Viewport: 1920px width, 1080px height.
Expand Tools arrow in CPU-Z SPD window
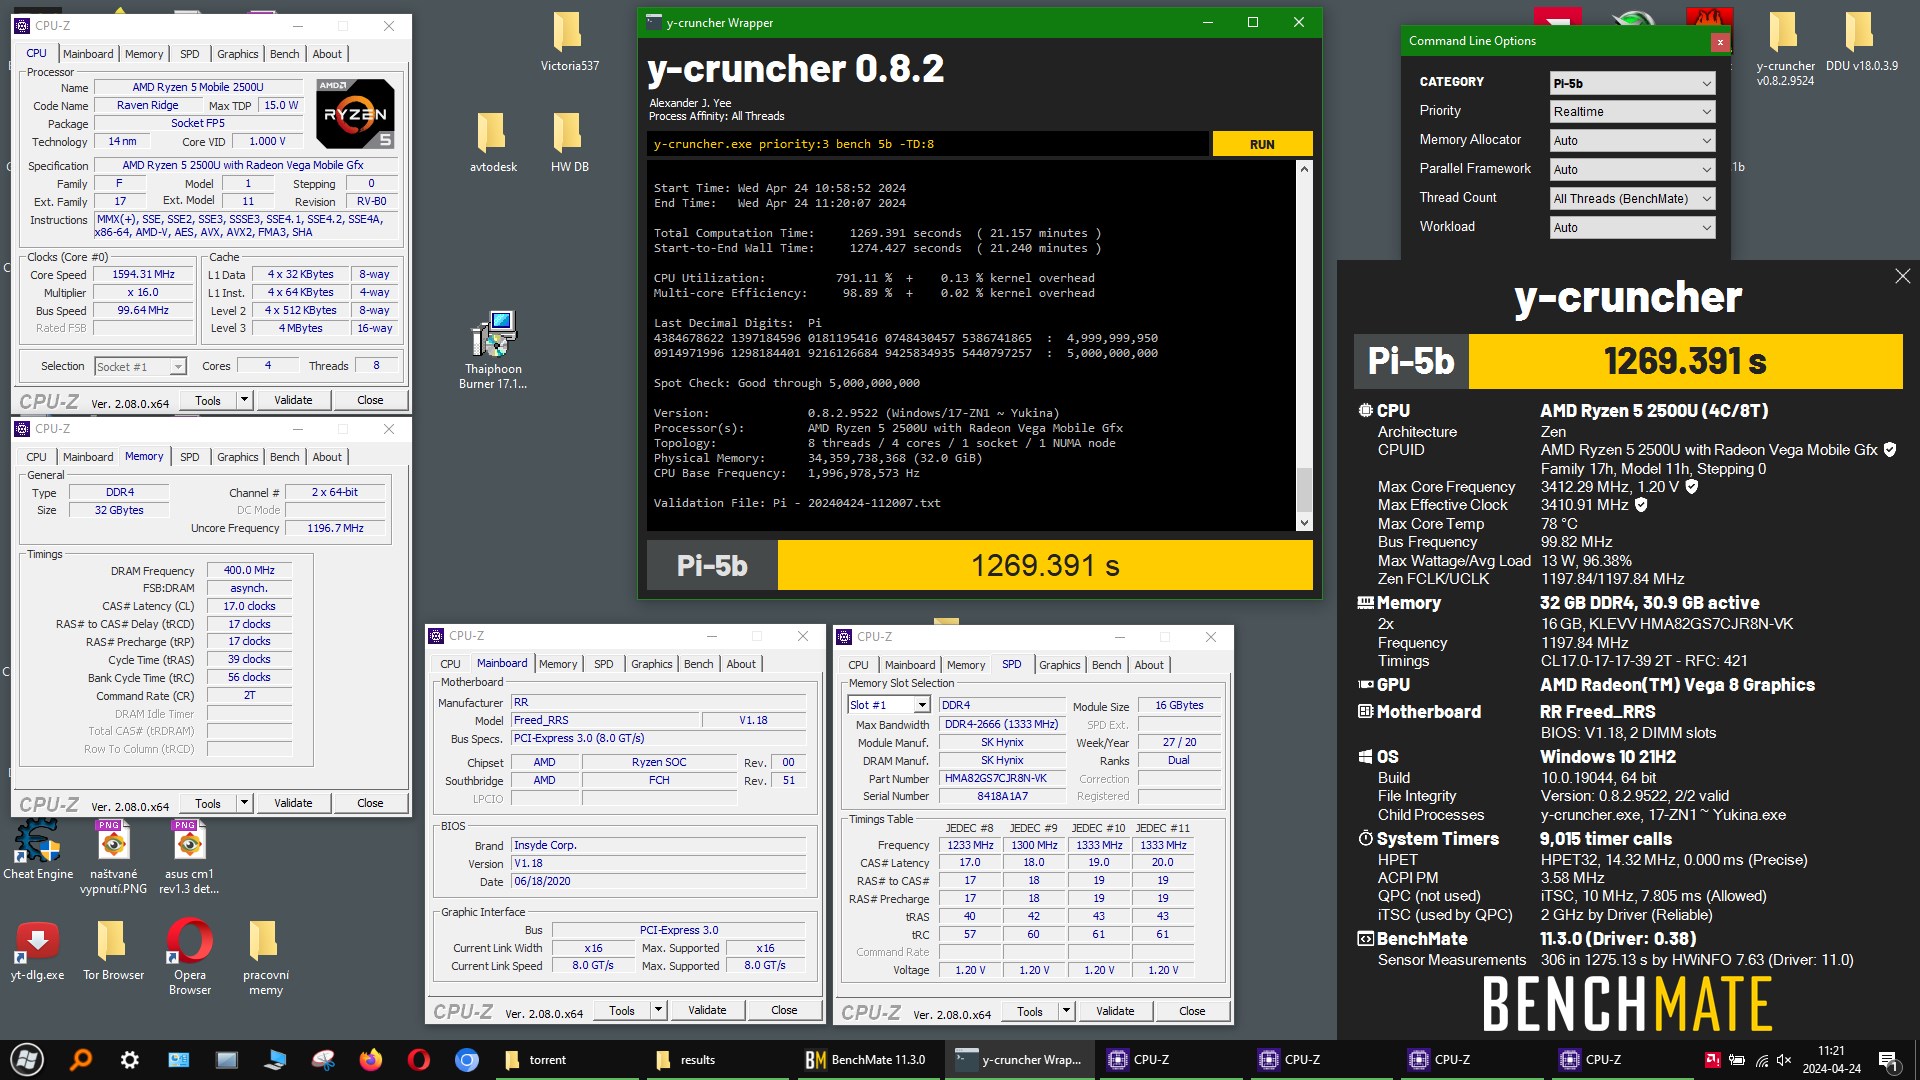[x=1066, y=1011]
